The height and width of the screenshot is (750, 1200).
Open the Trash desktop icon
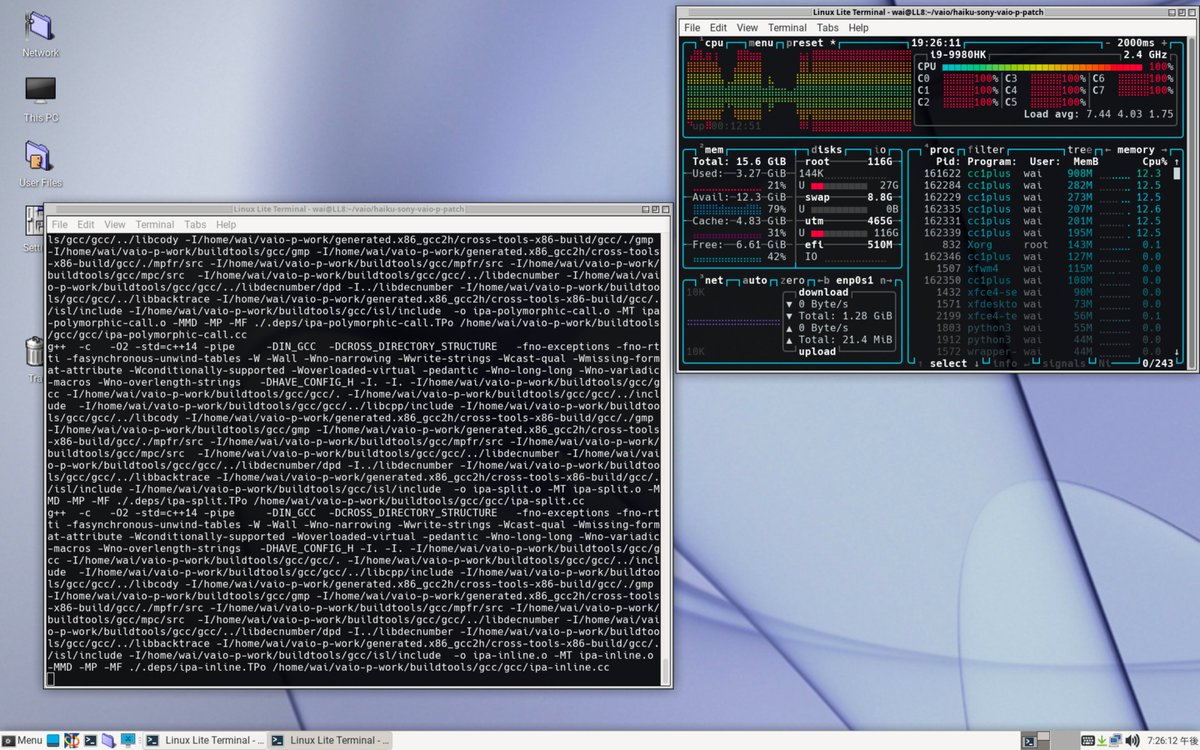pyautogui.click(x=33, y=358)
